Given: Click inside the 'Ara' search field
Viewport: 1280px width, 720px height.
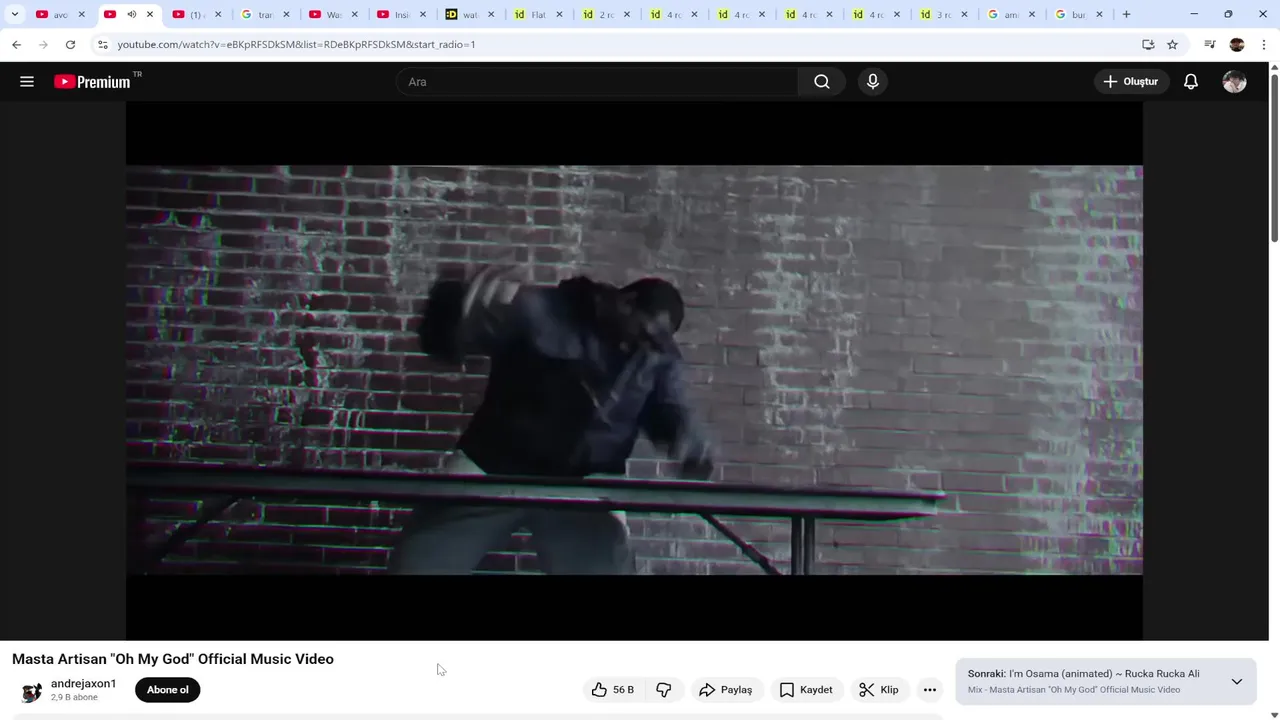Looking at the screenshot, I should (596, 82).
